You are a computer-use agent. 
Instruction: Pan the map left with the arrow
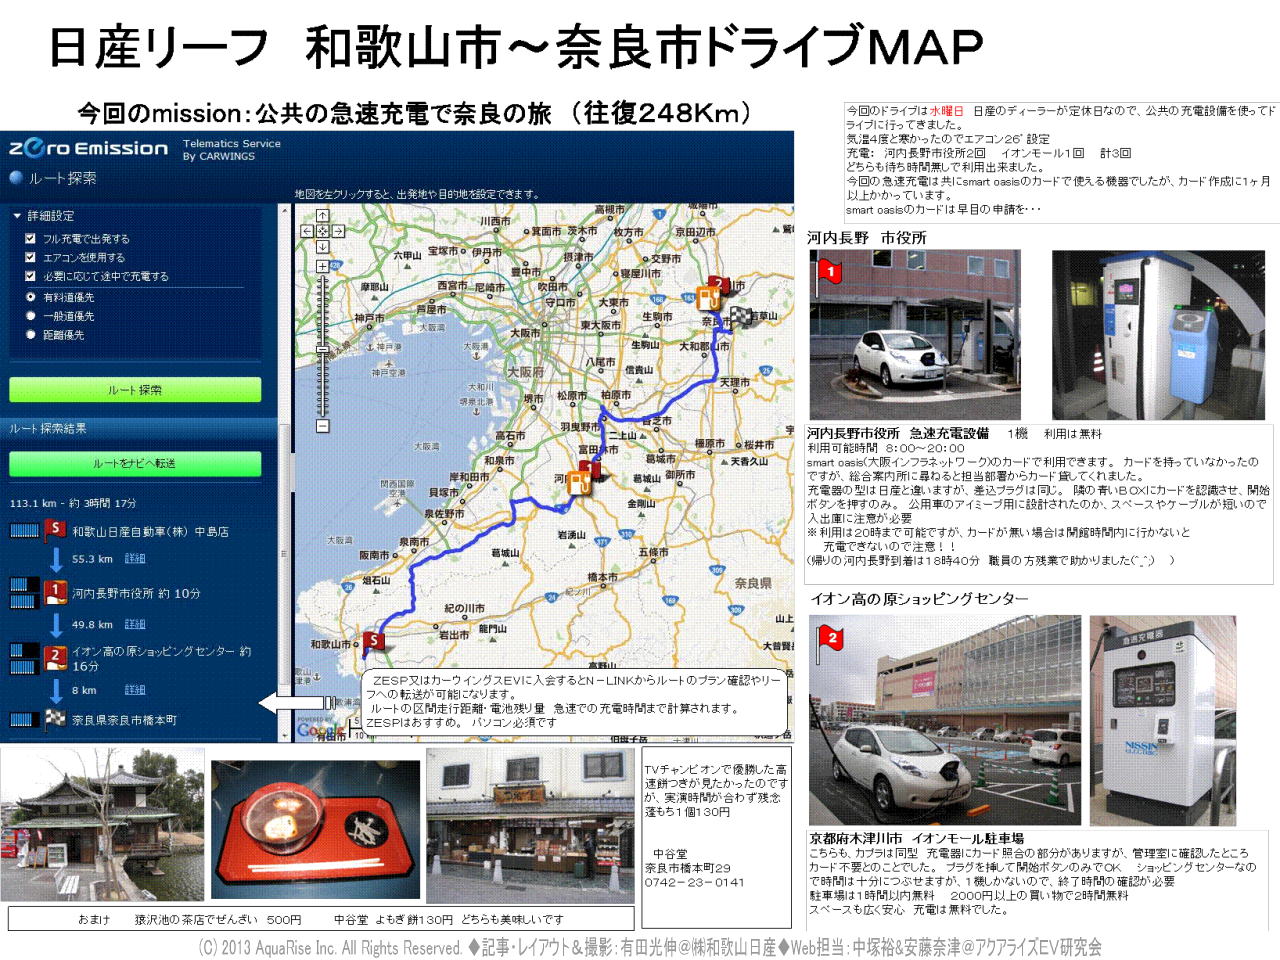tap(307, 231)
